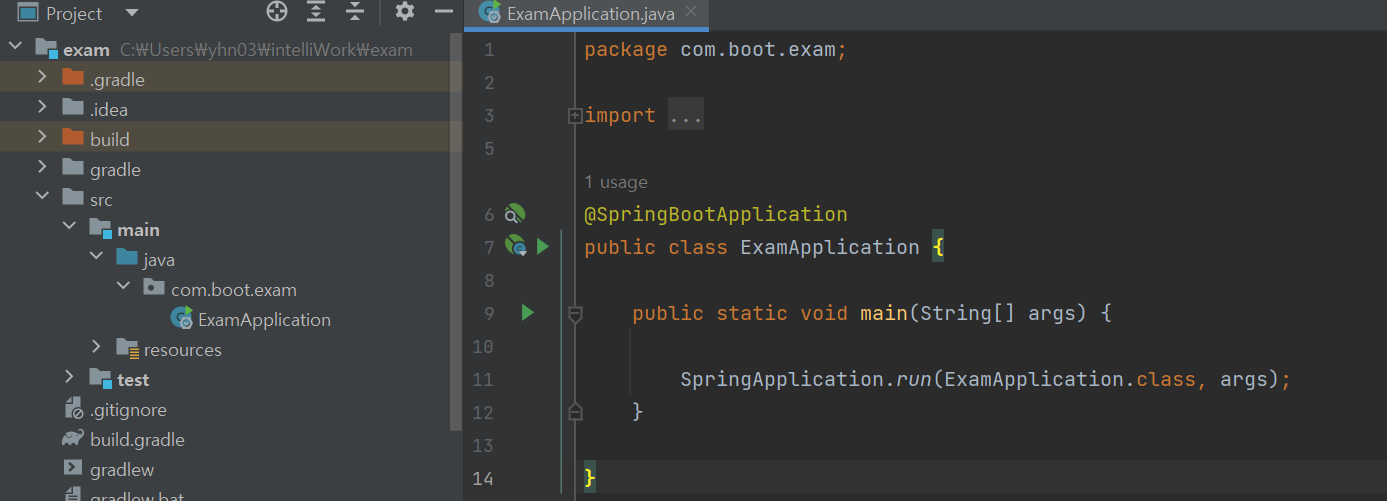Click the gradlew script file icon
The height and width of the screenshot is (501, 1387).
pos(73,468)
